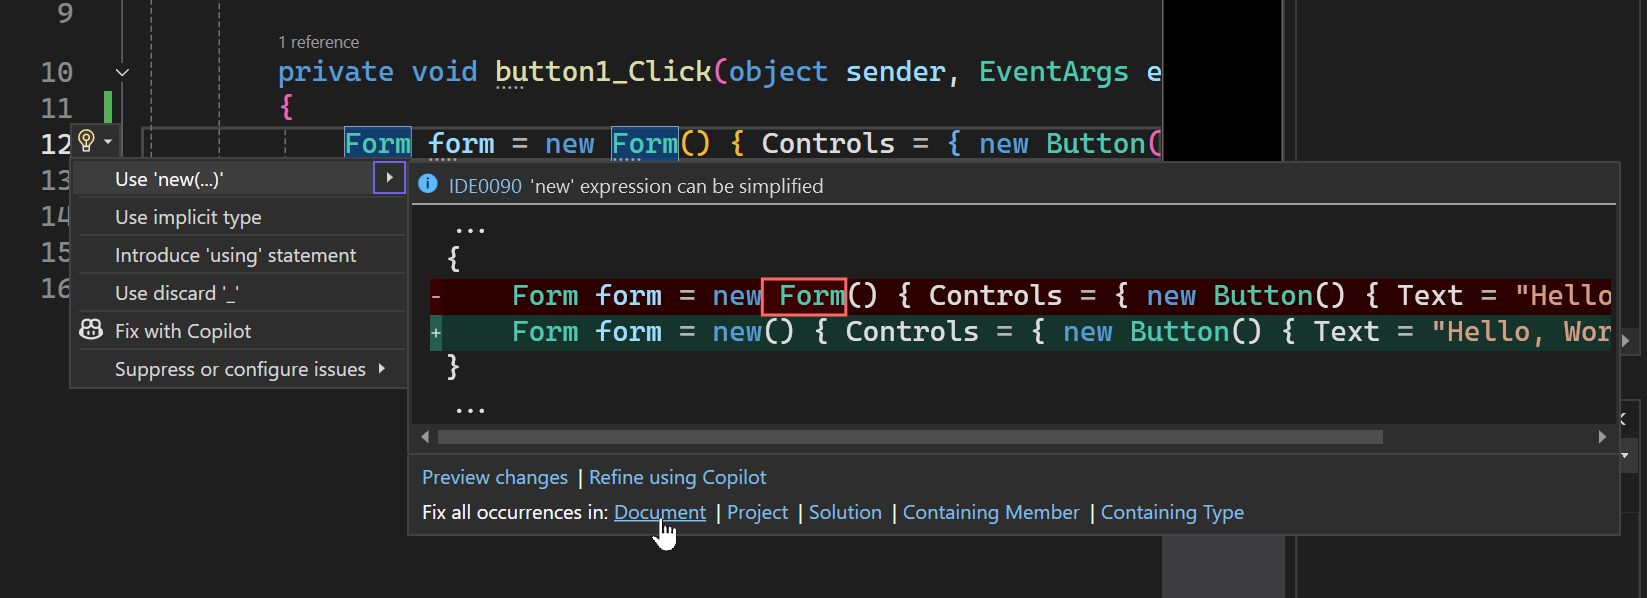Open the lightbulb dropdown arrow

pyautogui.click(x=108, y=142)
